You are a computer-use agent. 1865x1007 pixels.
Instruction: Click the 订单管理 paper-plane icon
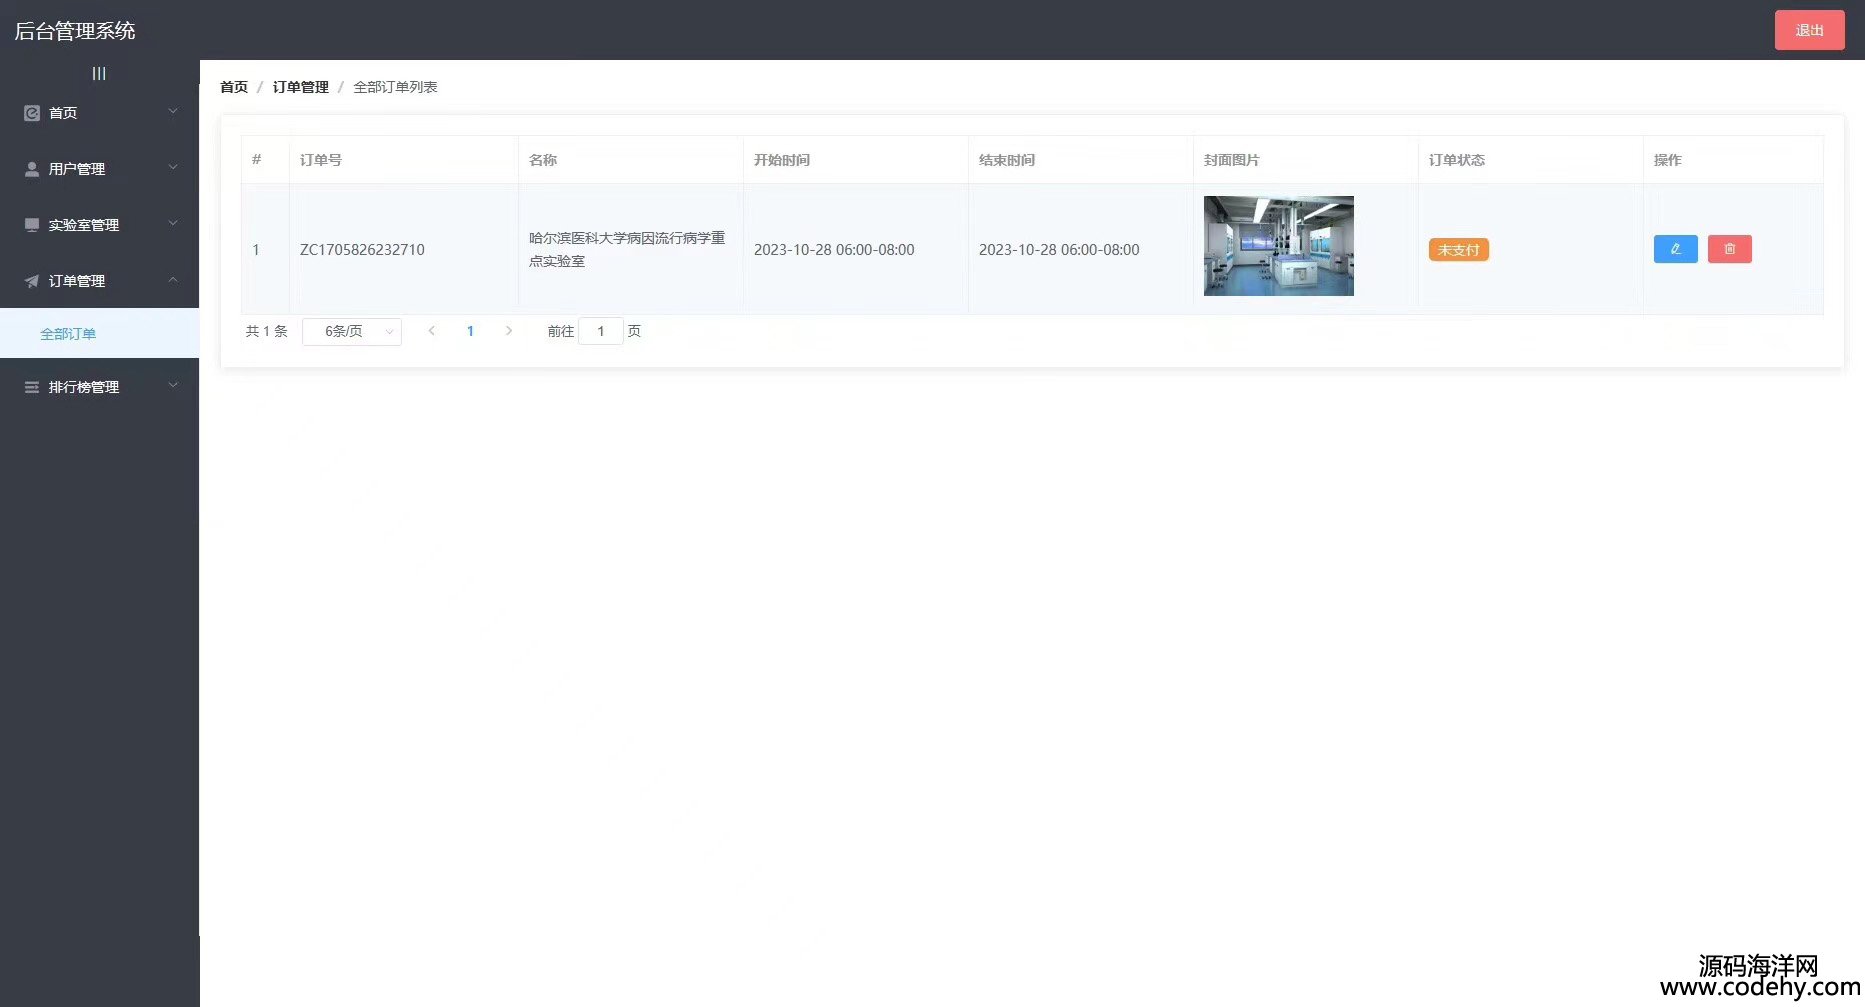point(32,281)
